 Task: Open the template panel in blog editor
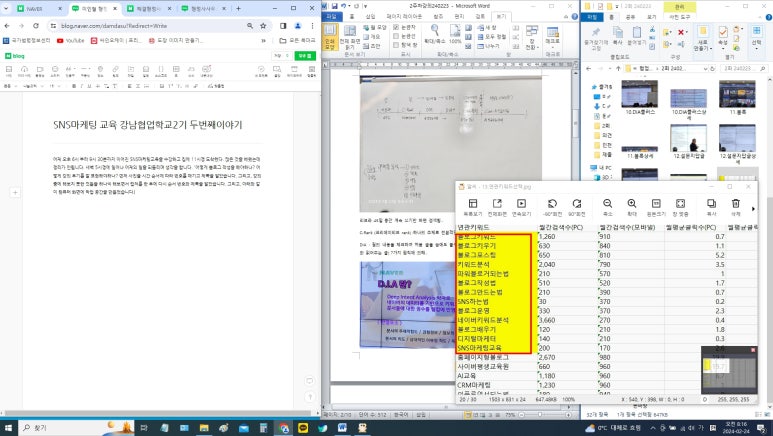pyautogui.click(x=312, y=71)
